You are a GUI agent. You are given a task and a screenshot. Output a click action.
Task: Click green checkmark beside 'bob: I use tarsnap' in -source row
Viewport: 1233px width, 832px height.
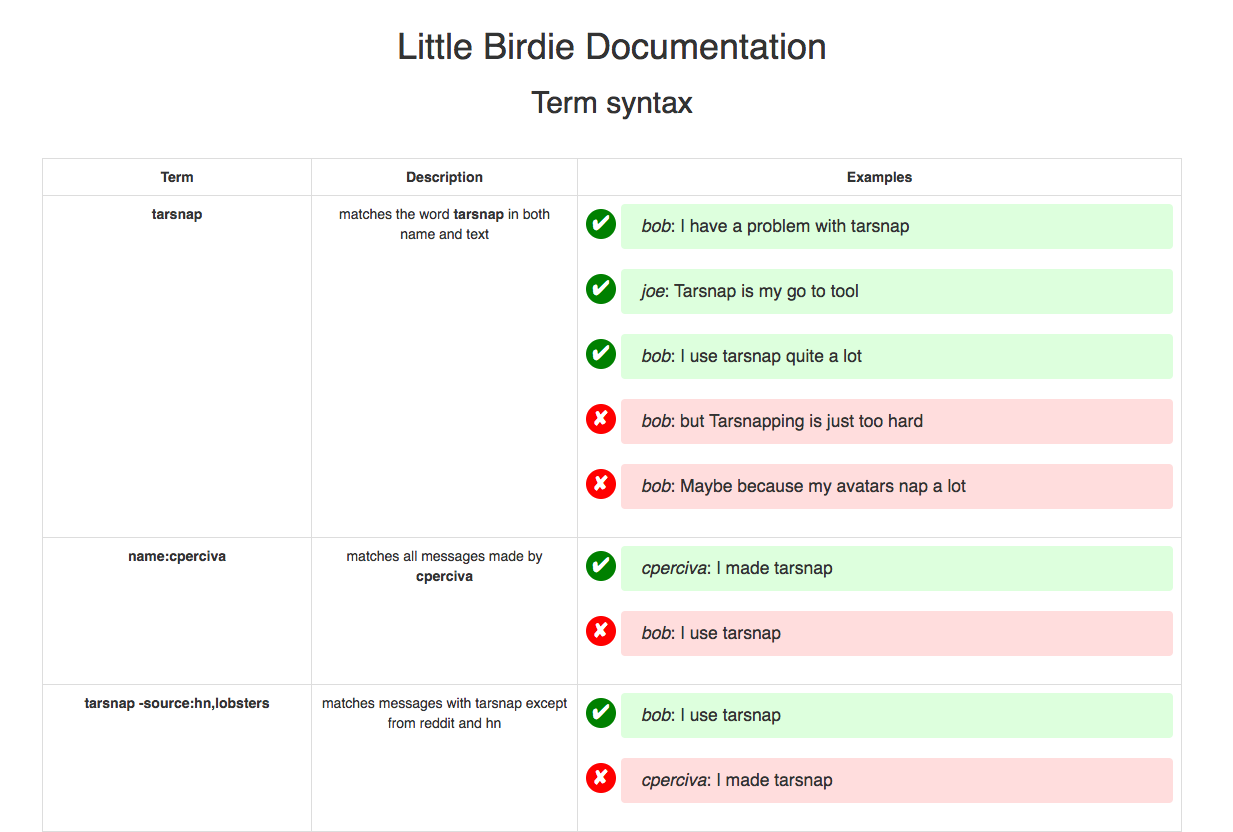pos(600,713)
